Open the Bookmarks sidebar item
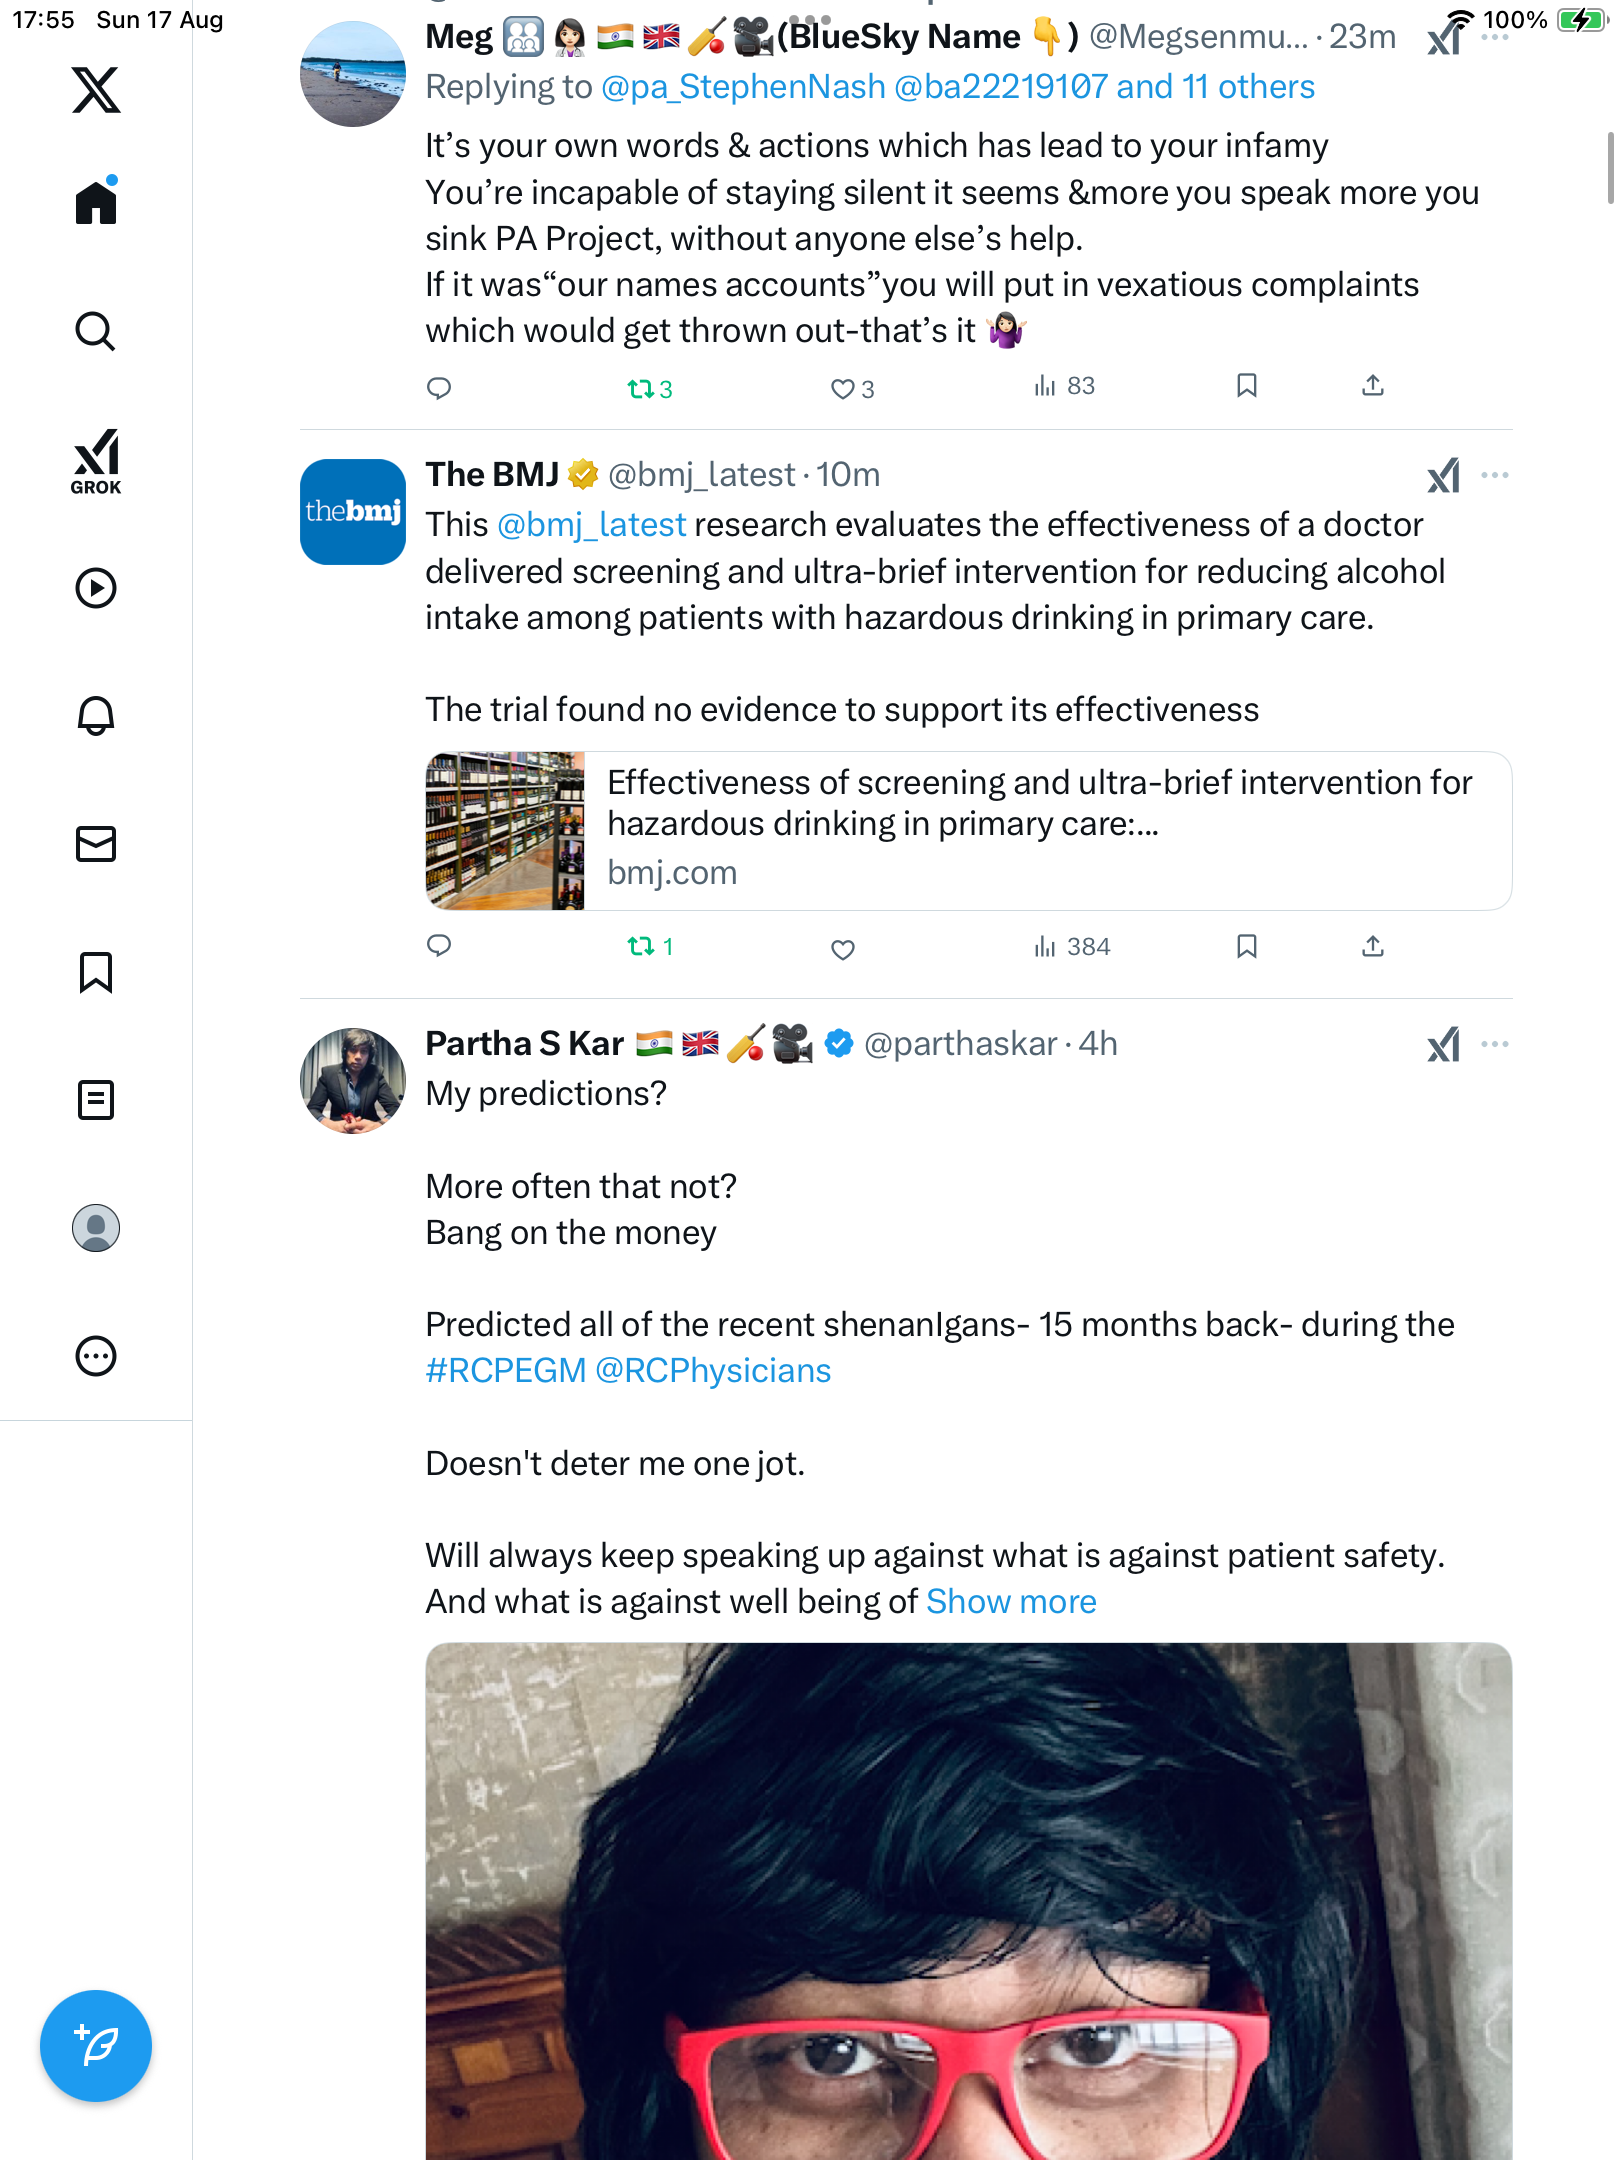This screenshot has height=2160, width=1620. 96,972
